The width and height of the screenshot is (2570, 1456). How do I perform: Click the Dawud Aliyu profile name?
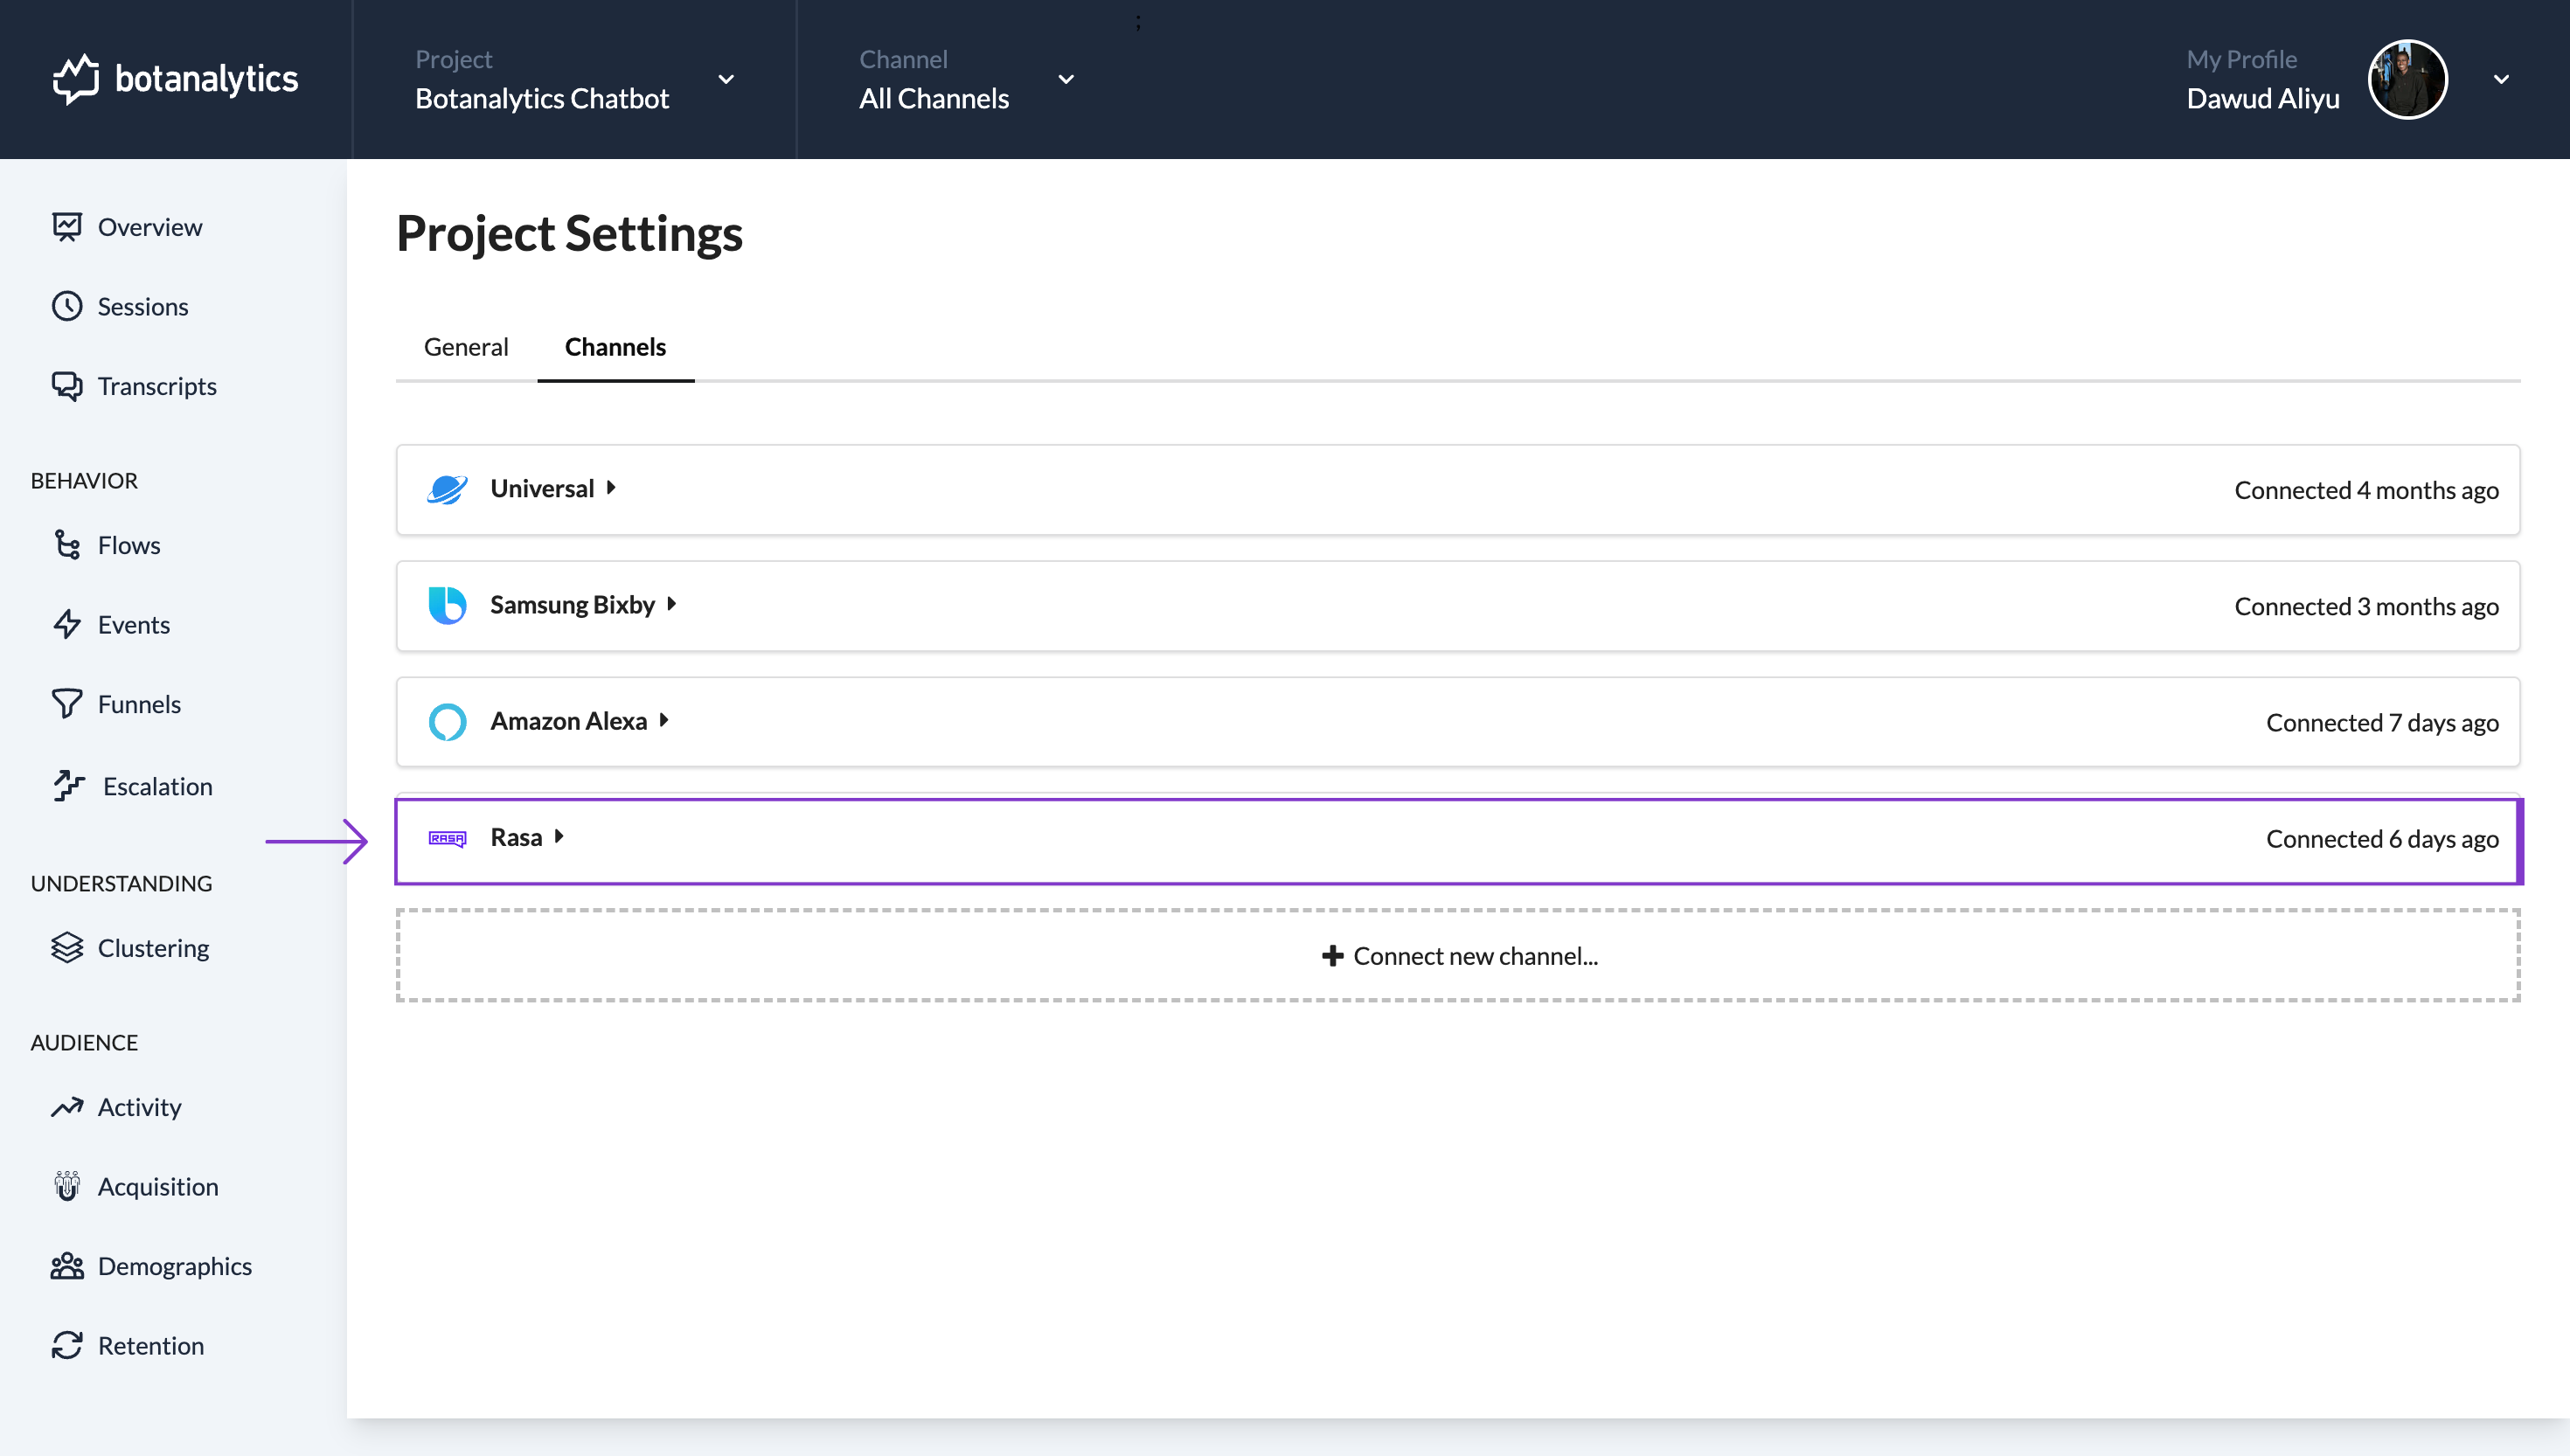click(x=2263, y=98)
